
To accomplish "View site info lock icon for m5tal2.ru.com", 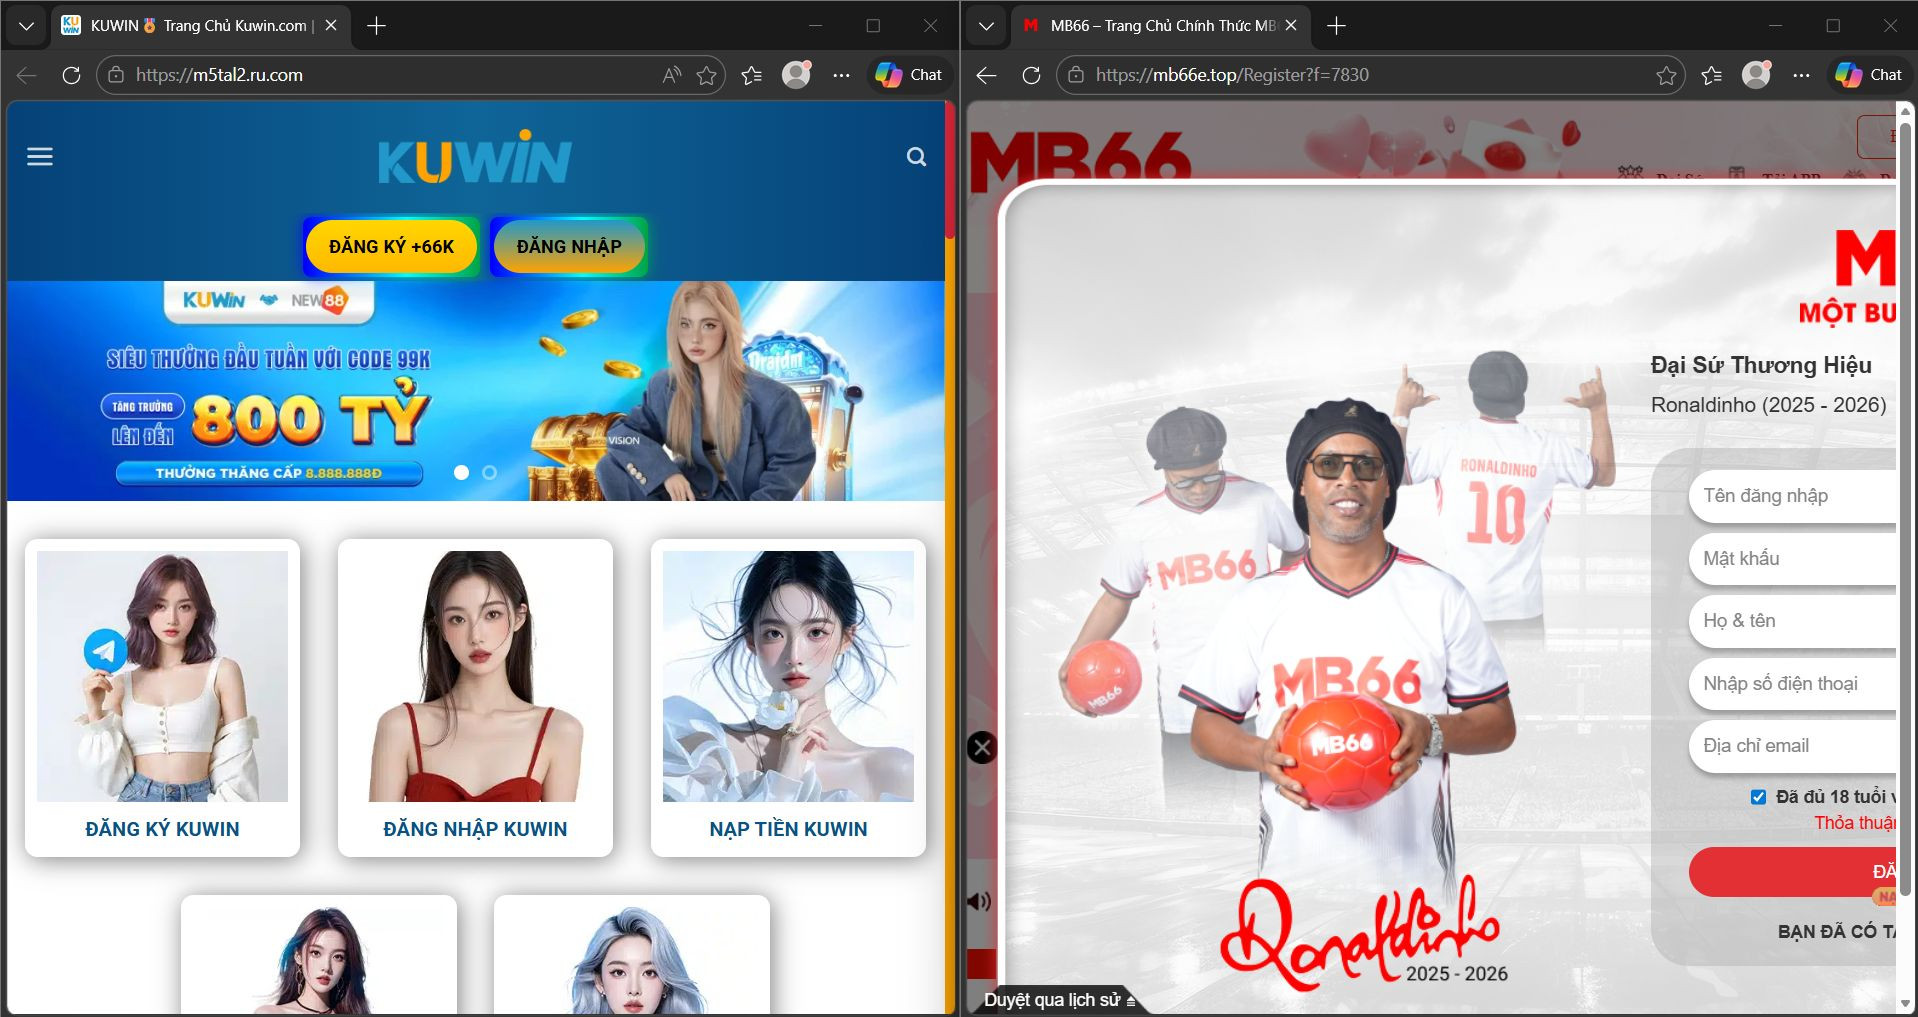I will [x=116, y=75].
